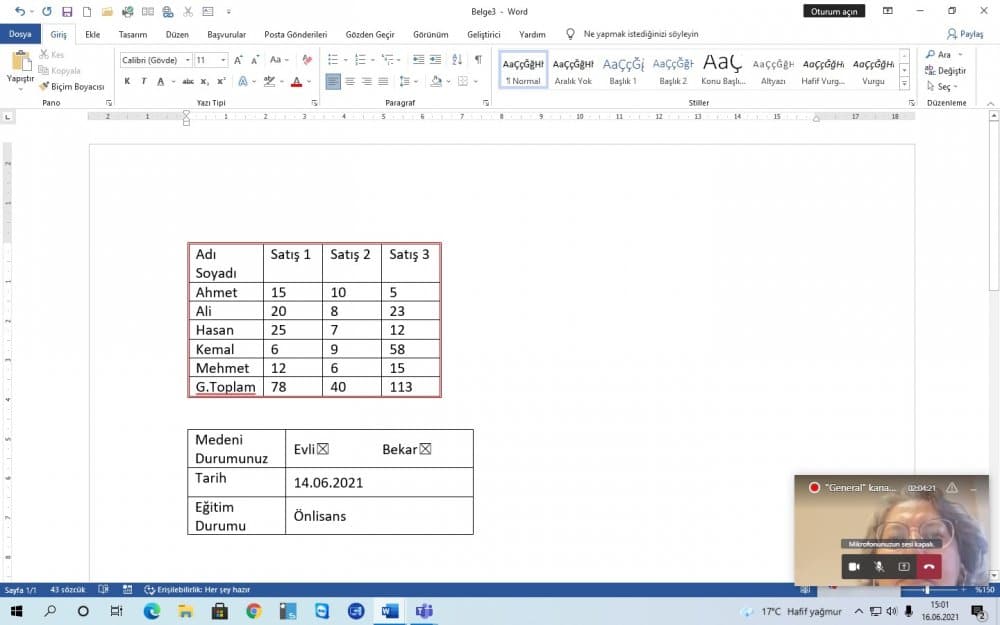The height and width of the screenshot is (625, 1000).
Task: Toggle italic formatting with the T button
Action: coord(143,81)
